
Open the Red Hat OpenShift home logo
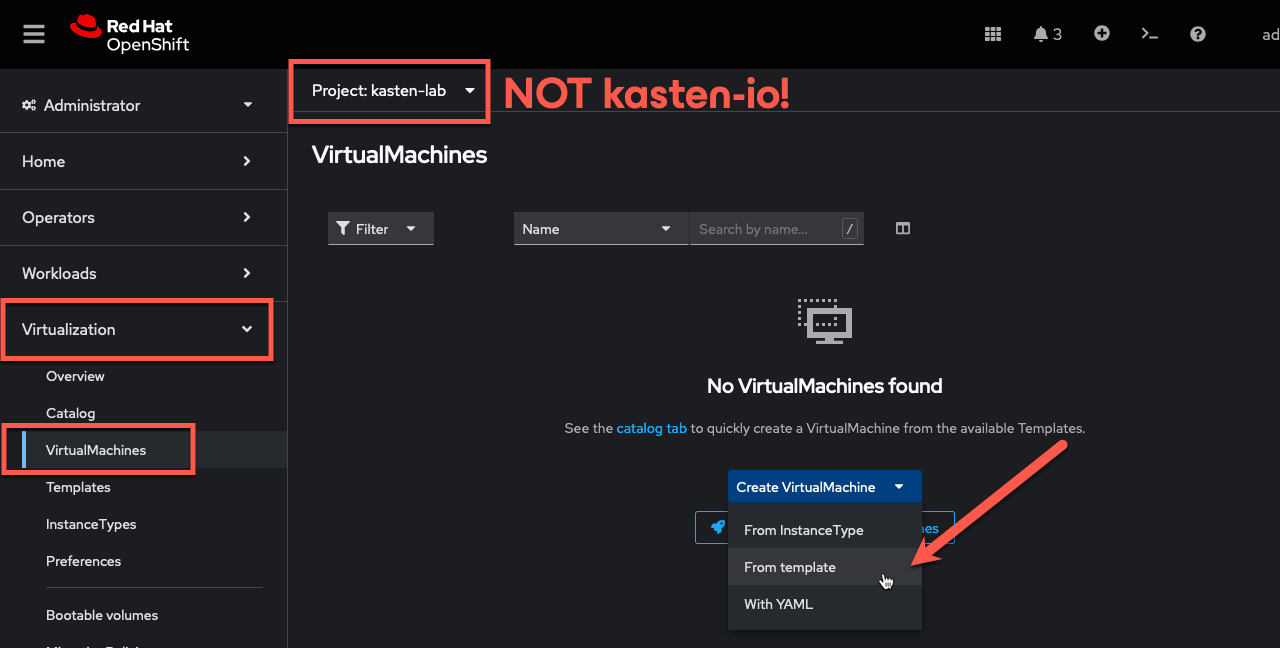(x=129, y=34)
